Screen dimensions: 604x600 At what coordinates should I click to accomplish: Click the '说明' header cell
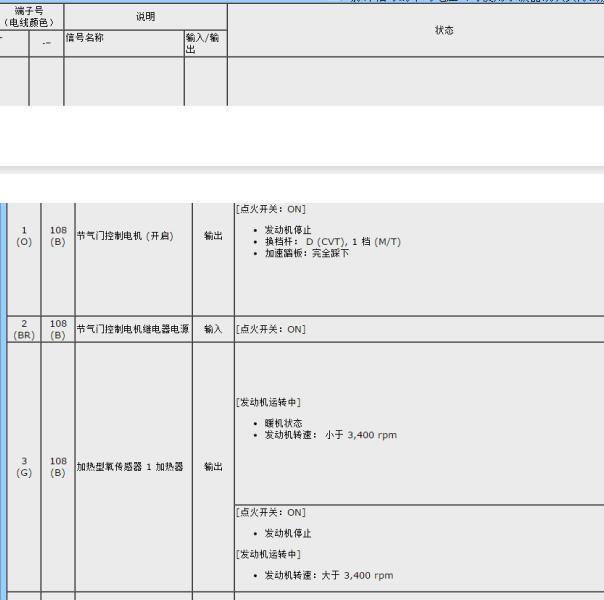[x=146, y=17]
